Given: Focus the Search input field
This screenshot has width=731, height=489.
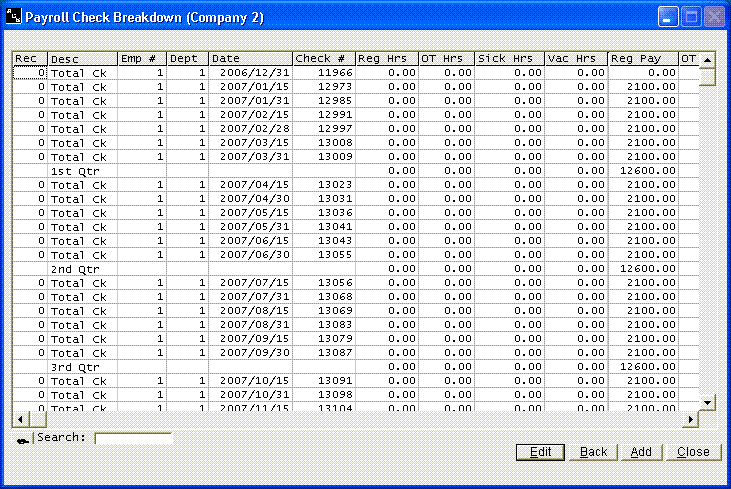Looking at the screenshot, I should click(x=133, y=438).
